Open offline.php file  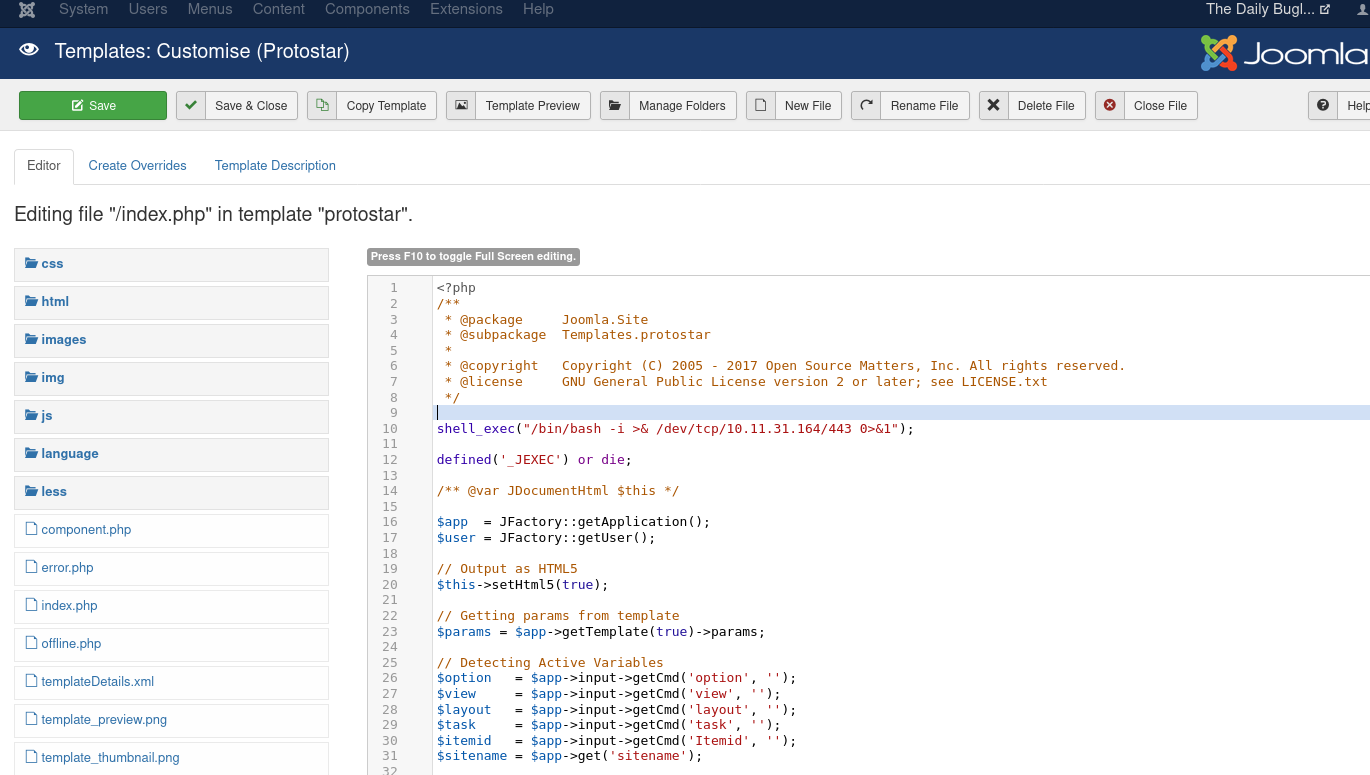pyautogui.click(x=171, y=644)
